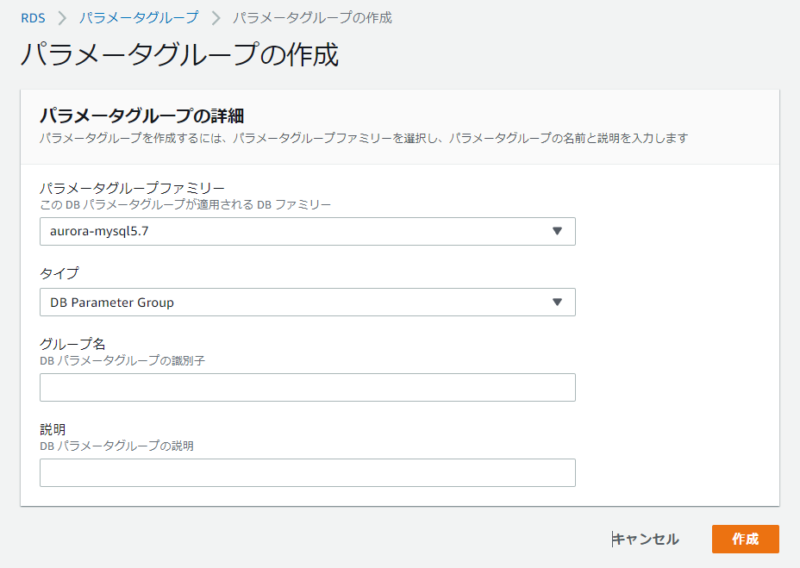Click chevron separator before パラメータグループの作成 breadcrumb
The height and width of the screenshot is (568, 800).
(x=216, y=18)
